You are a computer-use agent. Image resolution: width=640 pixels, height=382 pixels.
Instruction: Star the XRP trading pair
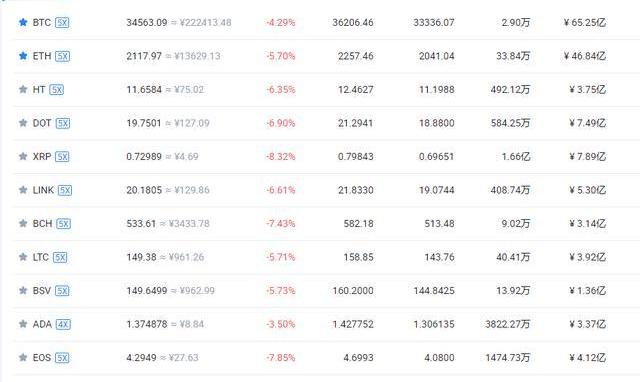(23, 156)
